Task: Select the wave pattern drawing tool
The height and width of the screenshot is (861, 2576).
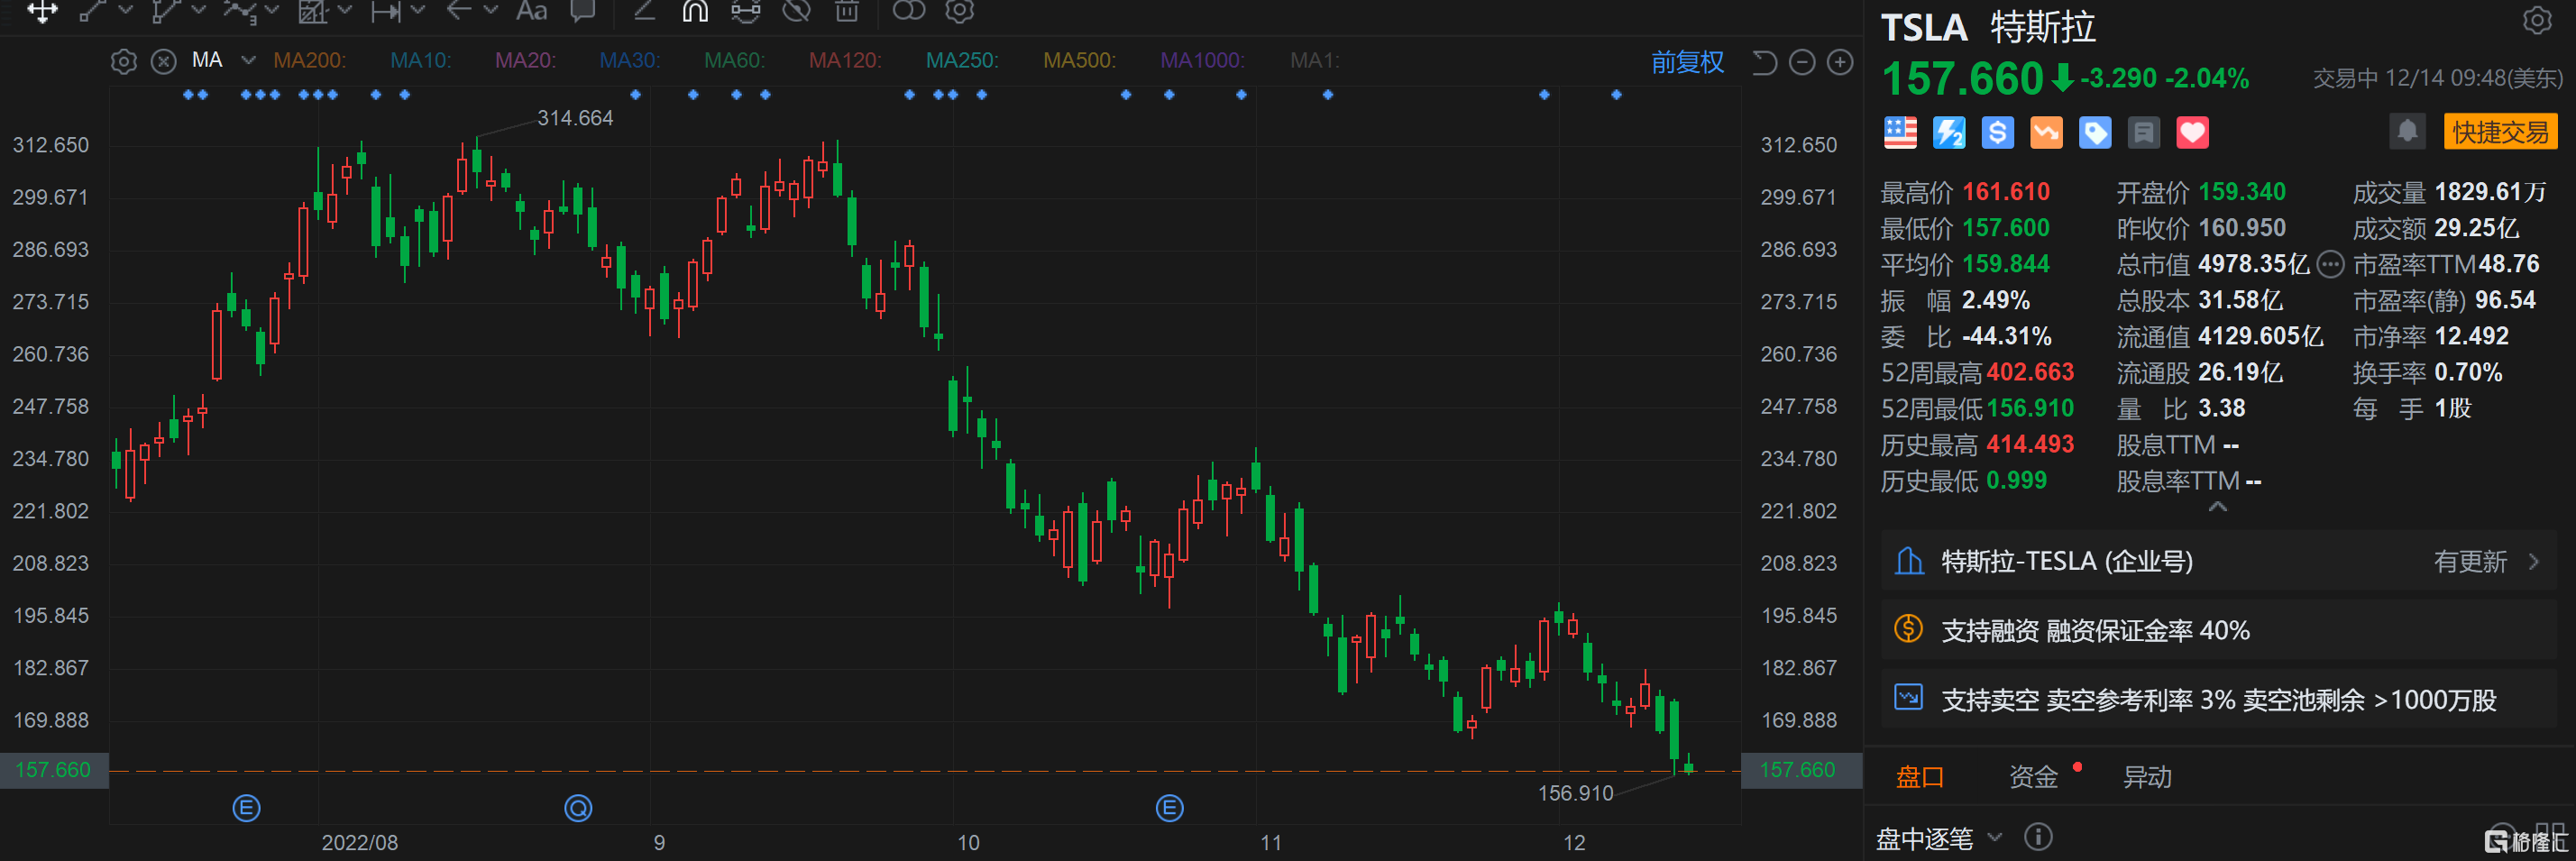Action: [240, 11]
